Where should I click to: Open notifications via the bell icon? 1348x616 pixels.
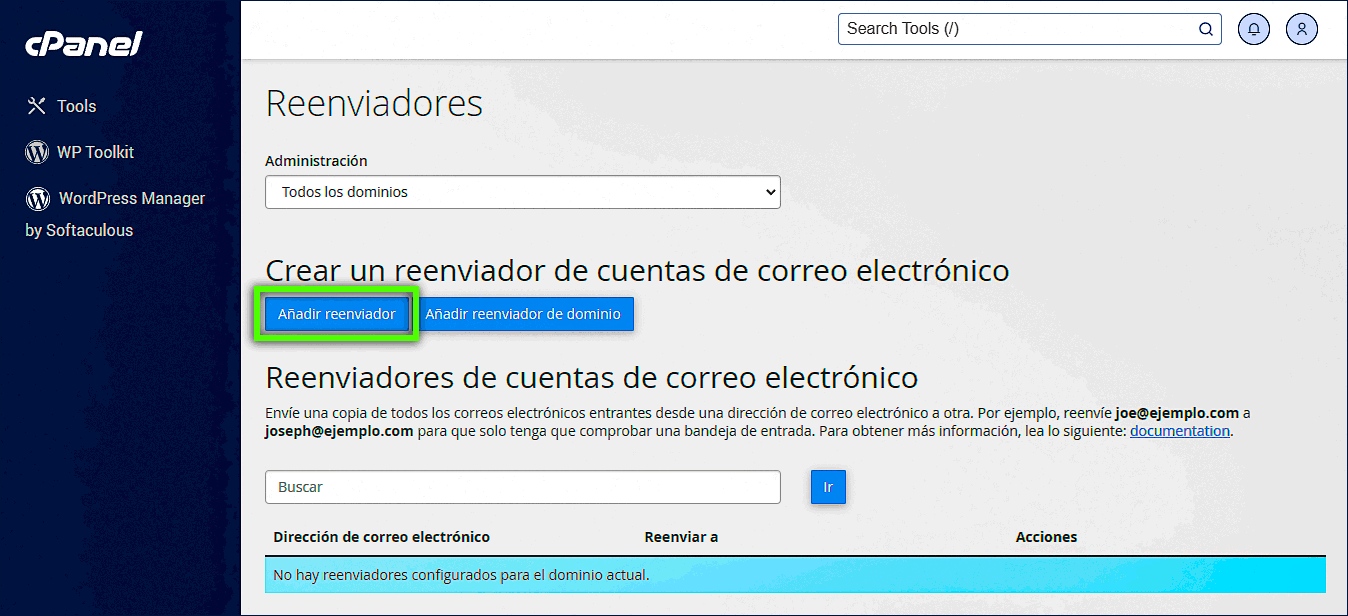1254,29
